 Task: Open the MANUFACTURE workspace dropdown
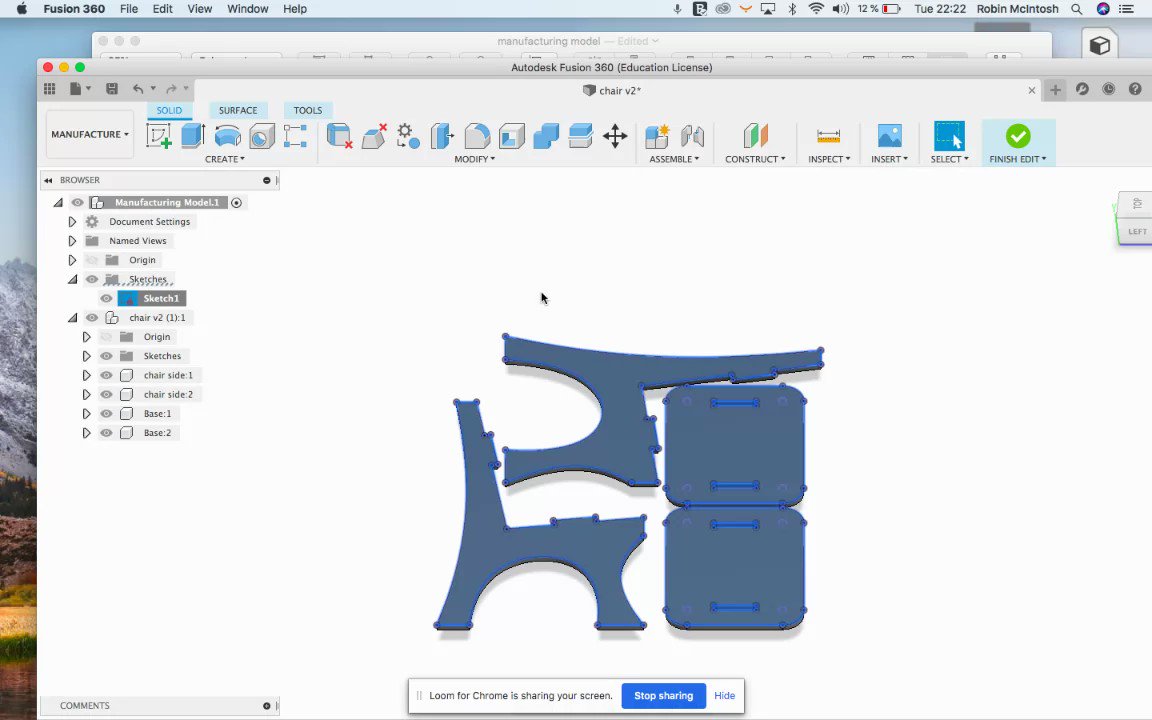(90, 134)
